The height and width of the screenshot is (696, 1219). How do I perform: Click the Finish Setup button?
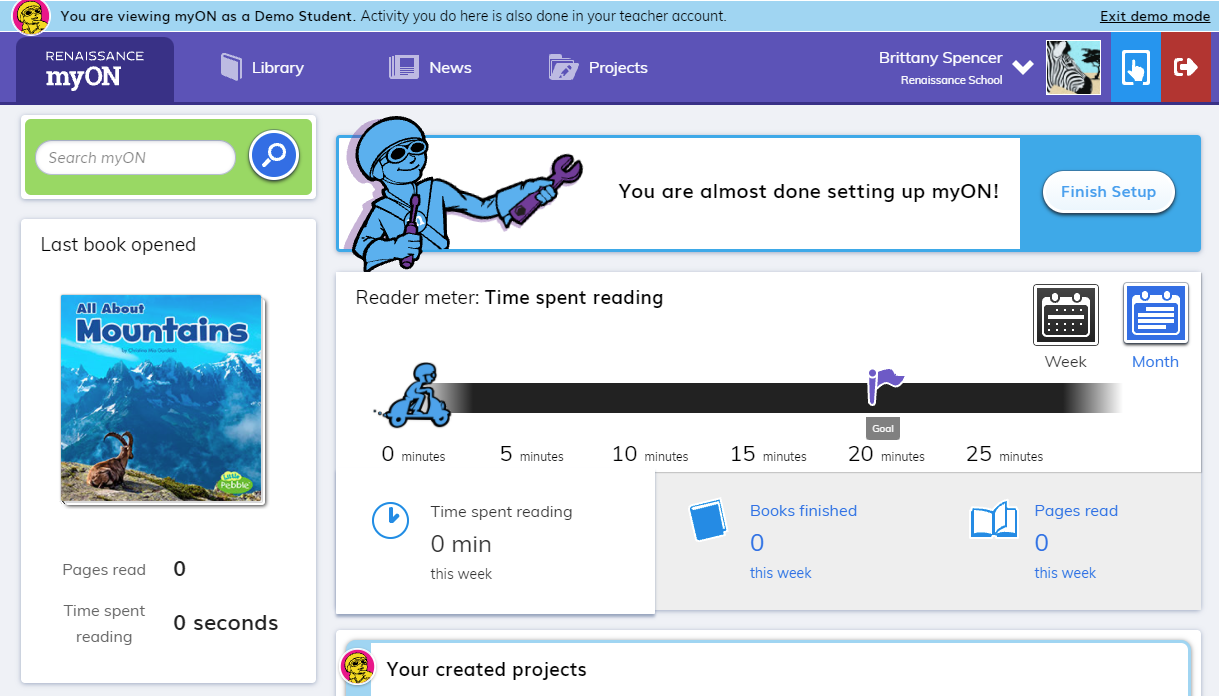point(1108,192)
